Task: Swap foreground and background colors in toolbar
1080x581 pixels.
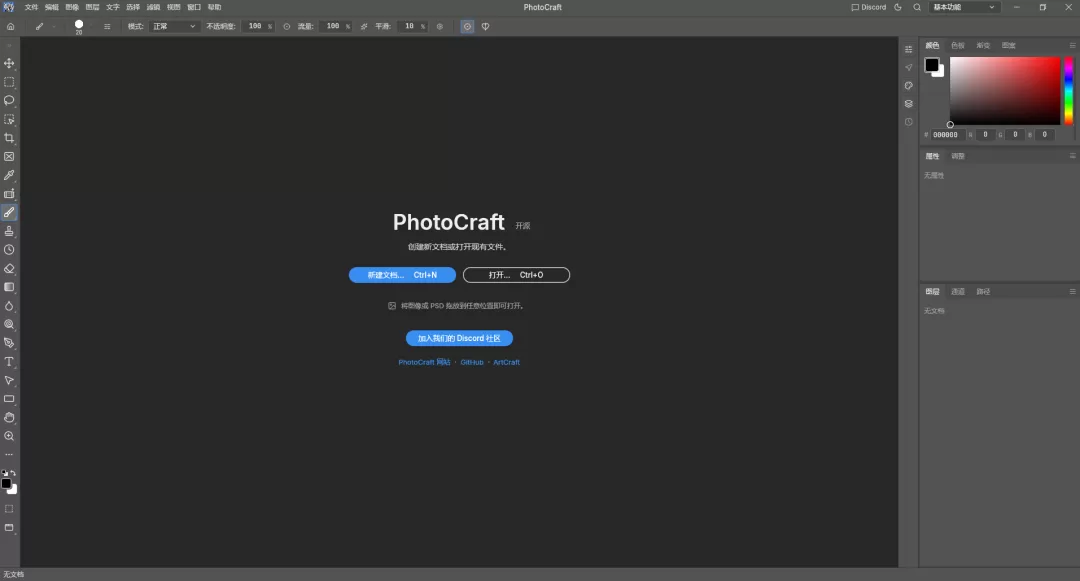Action: (x=13, y=473)
